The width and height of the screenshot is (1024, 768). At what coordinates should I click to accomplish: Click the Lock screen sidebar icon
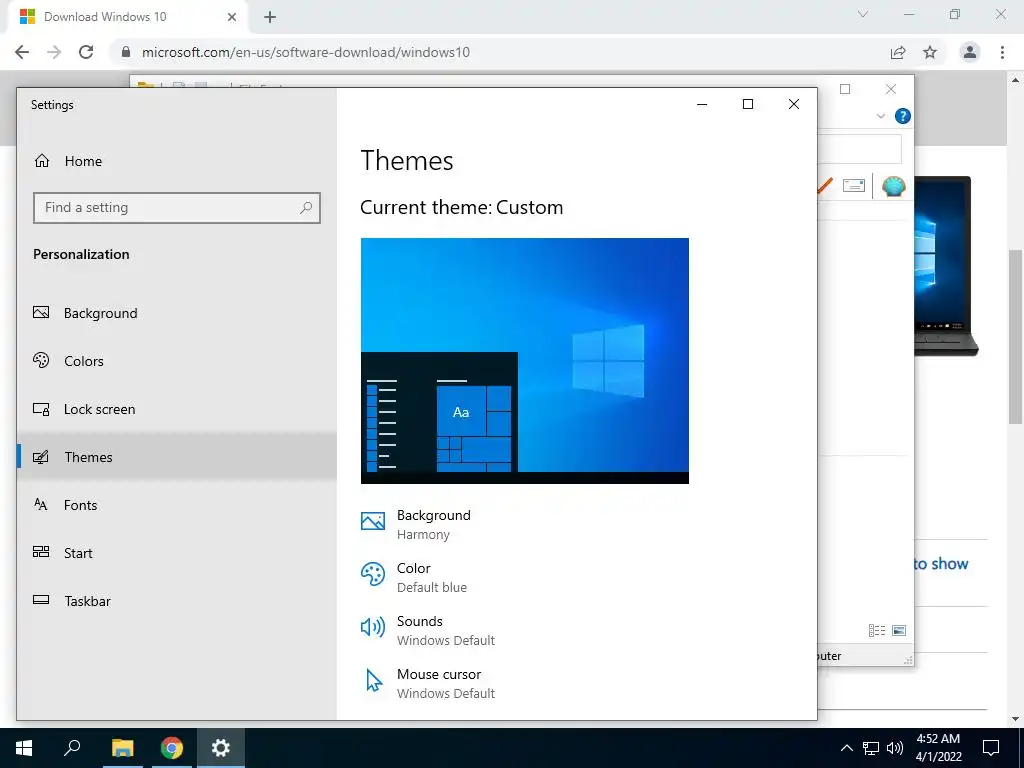tap(41, 409)
